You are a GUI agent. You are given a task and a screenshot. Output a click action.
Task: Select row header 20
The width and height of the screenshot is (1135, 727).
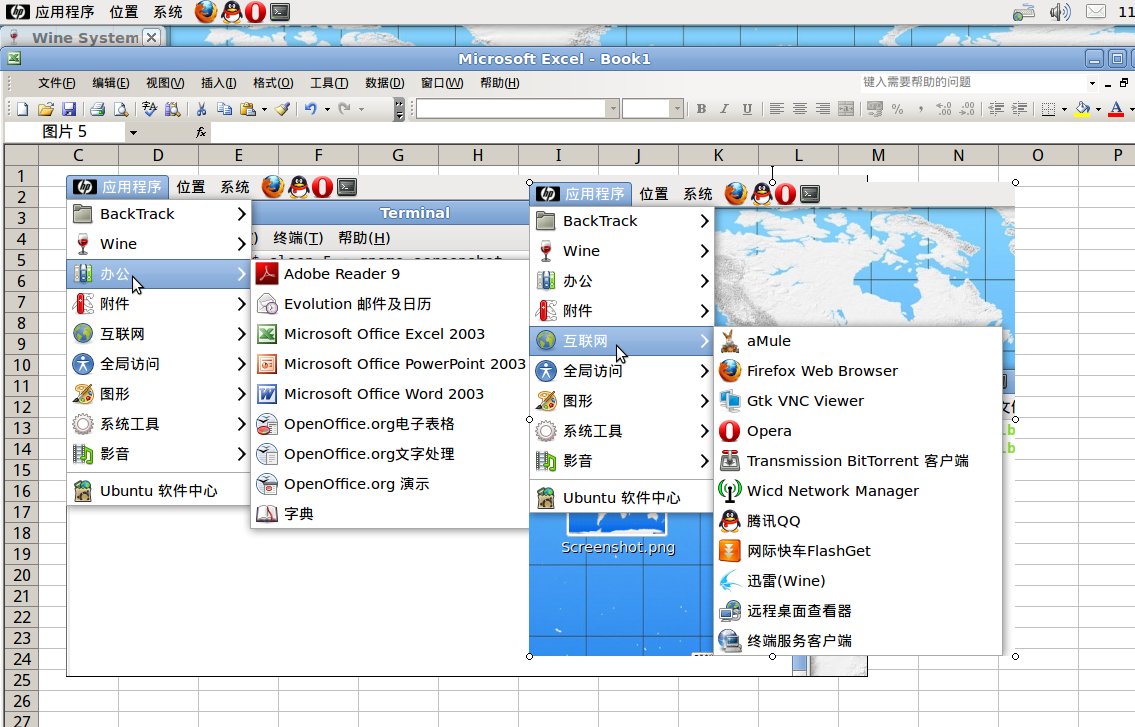click(x=22, y=575)
